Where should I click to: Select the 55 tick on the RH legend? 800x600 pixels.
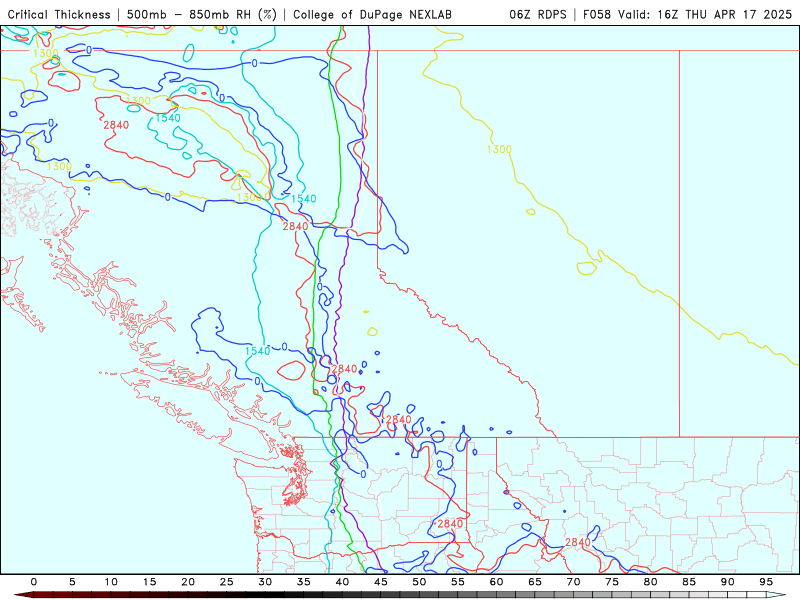coord(458,582)
